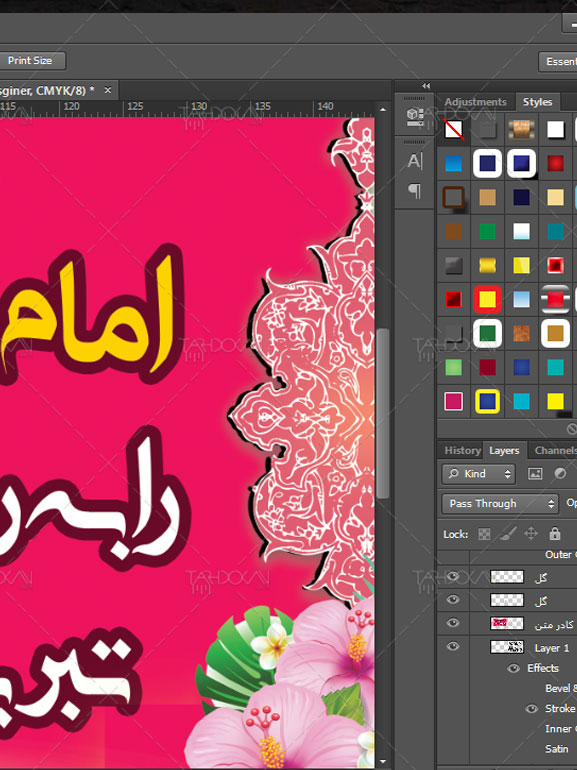Open the Kind layer filter dropdown
Image resolution: width=577 pixels, height=770 pixels.
[478, 474]
